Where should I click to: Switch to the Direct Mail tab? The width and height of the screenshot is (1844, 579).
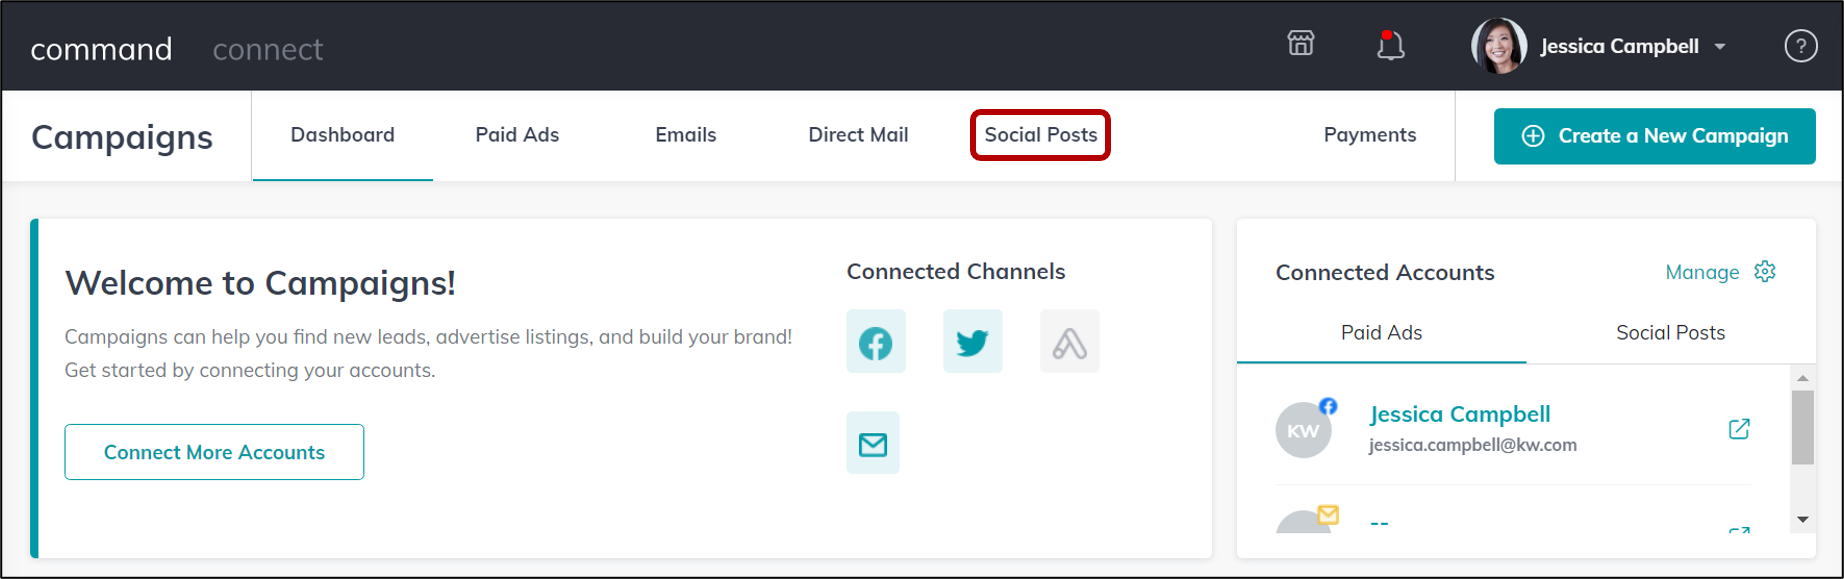pos(858,135)
